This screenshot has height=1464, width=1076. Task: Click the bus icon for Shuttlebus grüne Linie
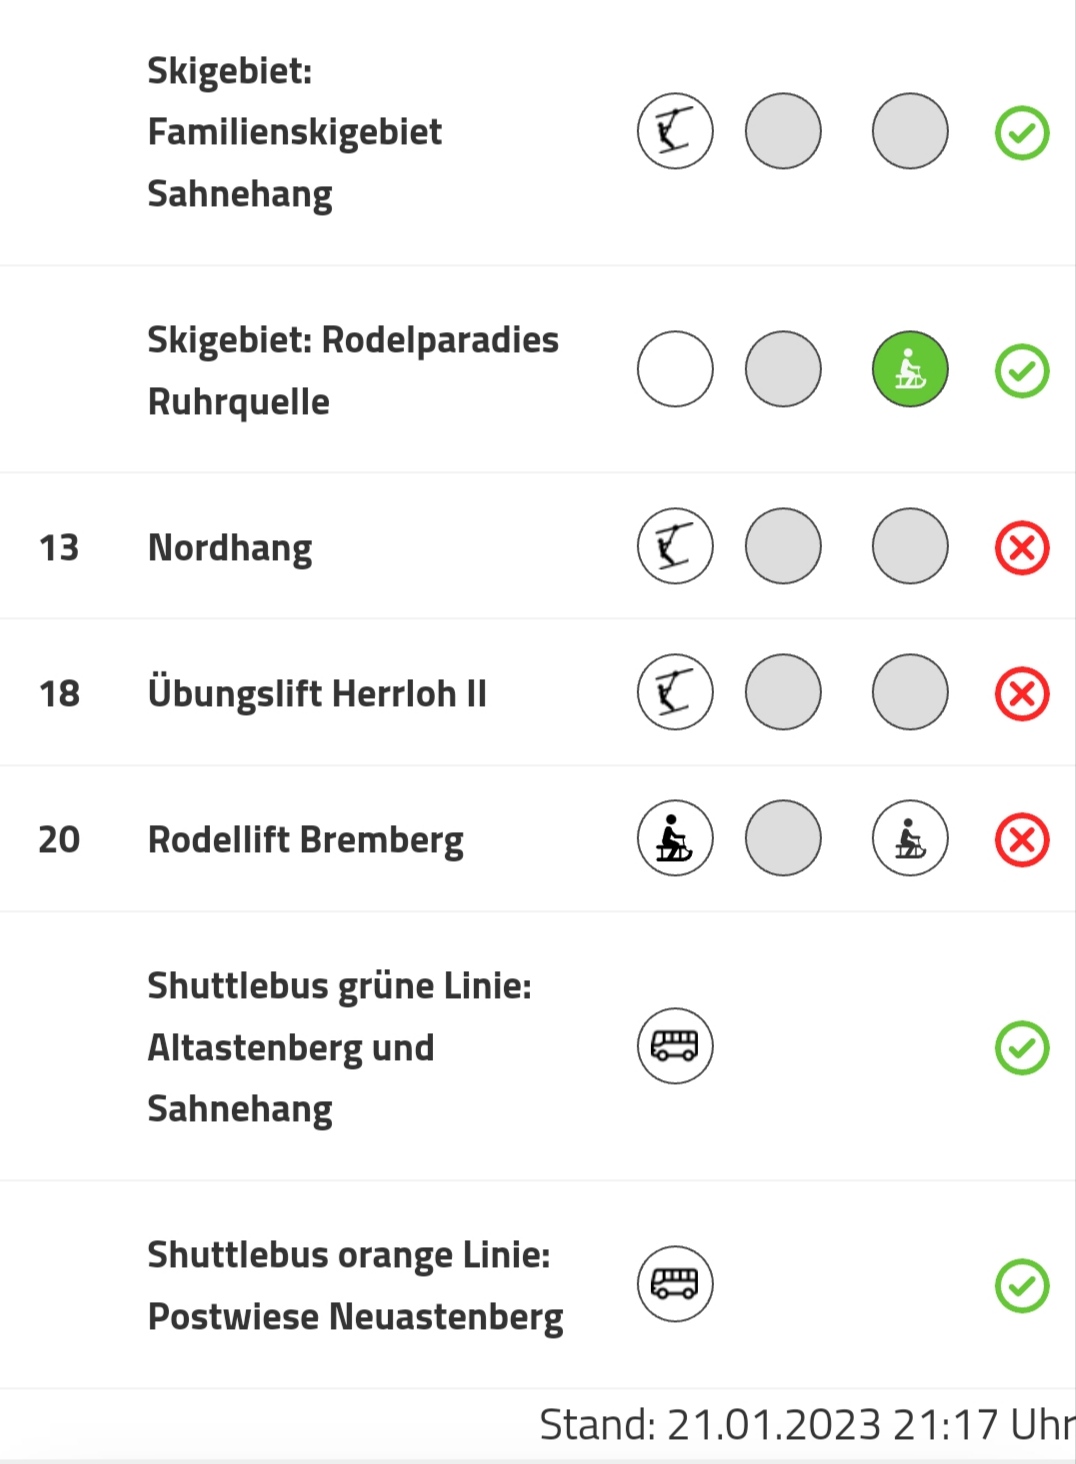tap(675, 1046)
